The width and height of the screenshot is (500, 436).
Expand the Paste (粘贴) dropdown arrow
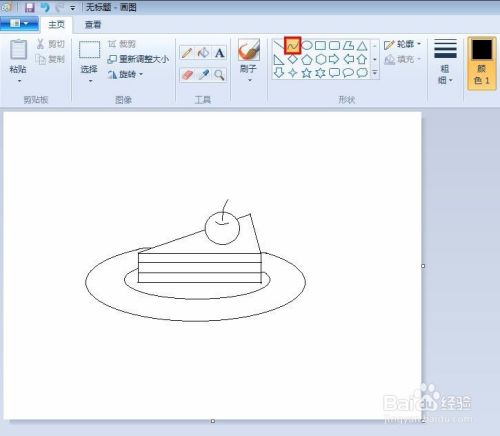pos(19,81)
